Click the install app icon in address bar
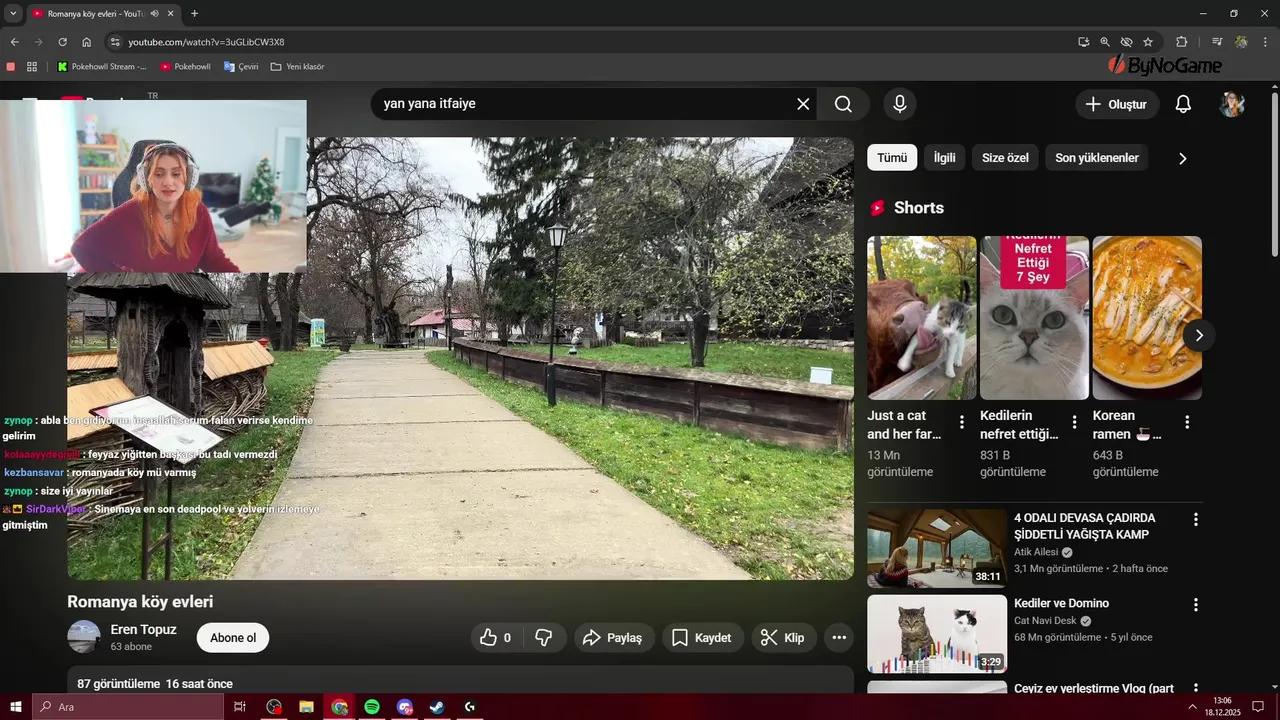 pyautogui.click(x=1084, y=42)
